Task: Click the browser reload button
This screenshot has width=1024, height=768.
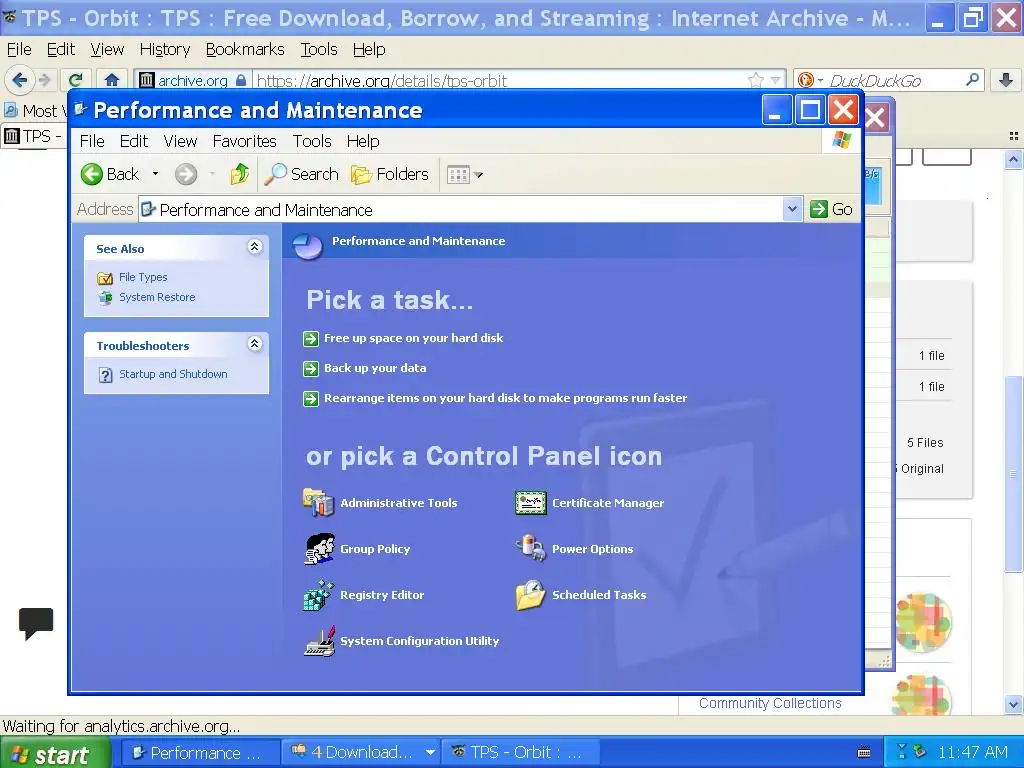Action: pos(76,80)
